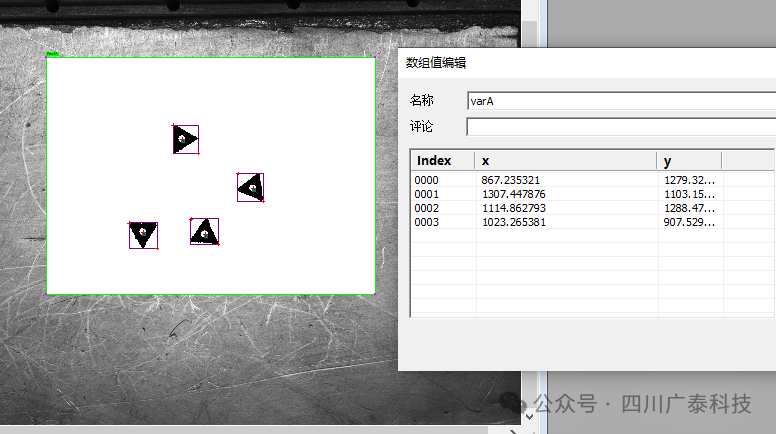Select y value 907.529...
776x434 pixels.
tap(689, 222)
